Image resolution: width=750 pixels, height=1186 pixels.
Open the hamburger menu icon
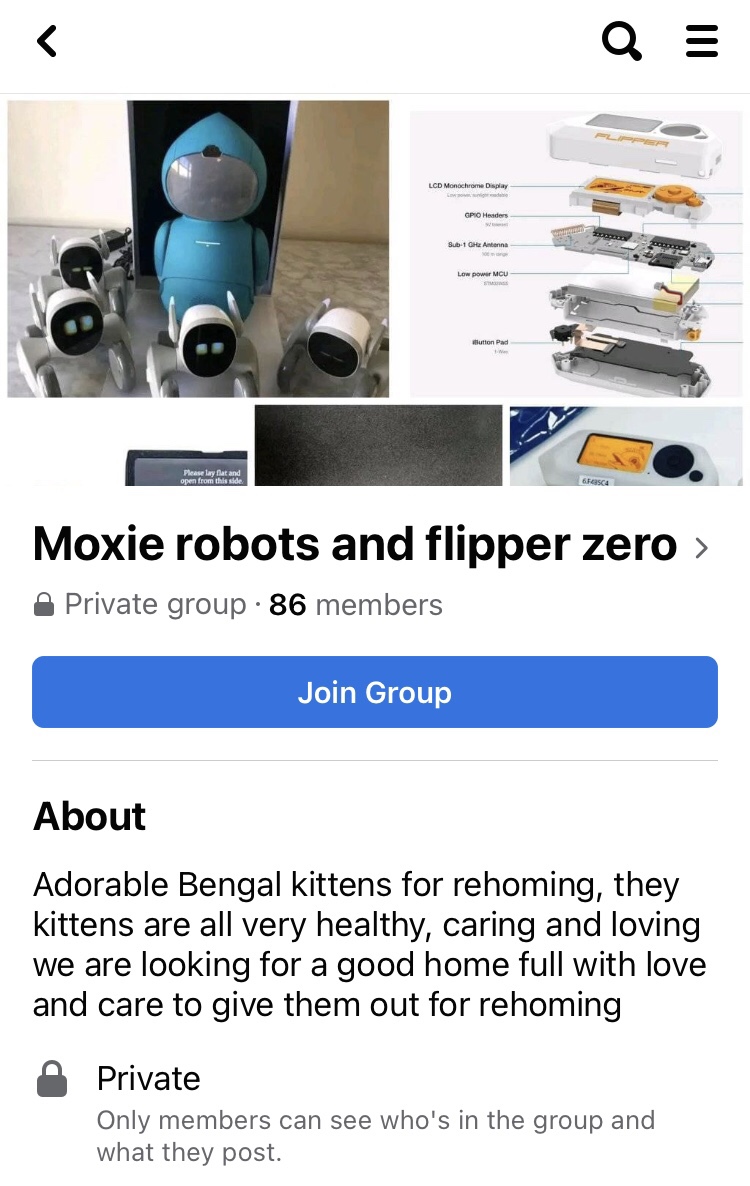(x=701, y=41)
